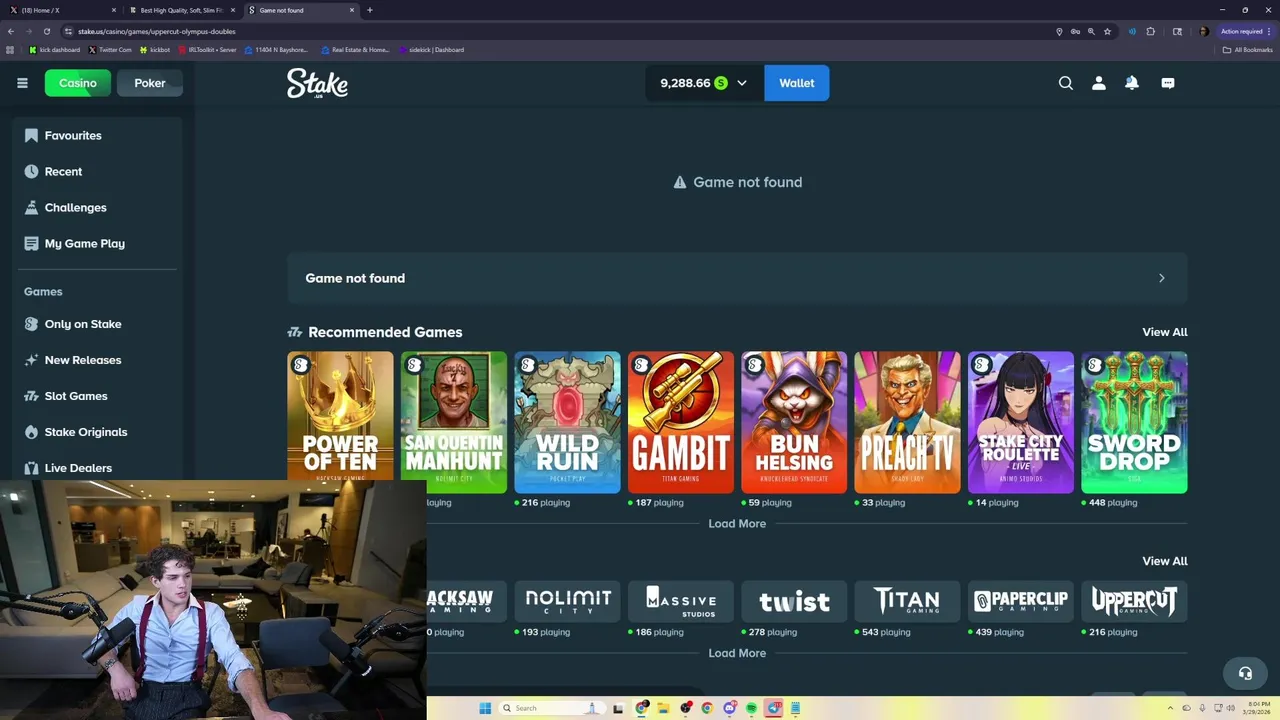
Task: Switch to the Best High Quality browser tab
Action: click(x=181, y=10)
